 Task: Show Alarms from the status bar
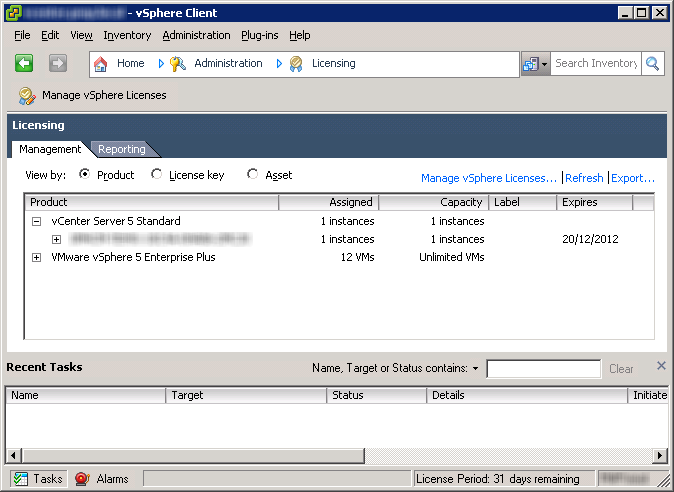pyautogui.click(x=82, y=479)
